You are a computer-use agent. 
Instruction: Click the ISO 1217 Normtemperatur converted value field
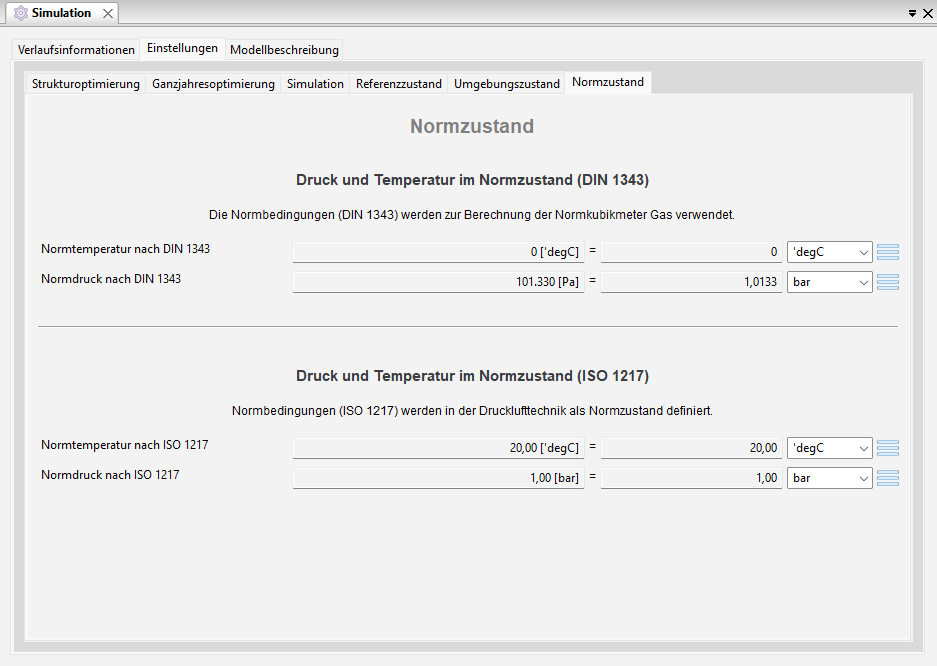point(691,448)
